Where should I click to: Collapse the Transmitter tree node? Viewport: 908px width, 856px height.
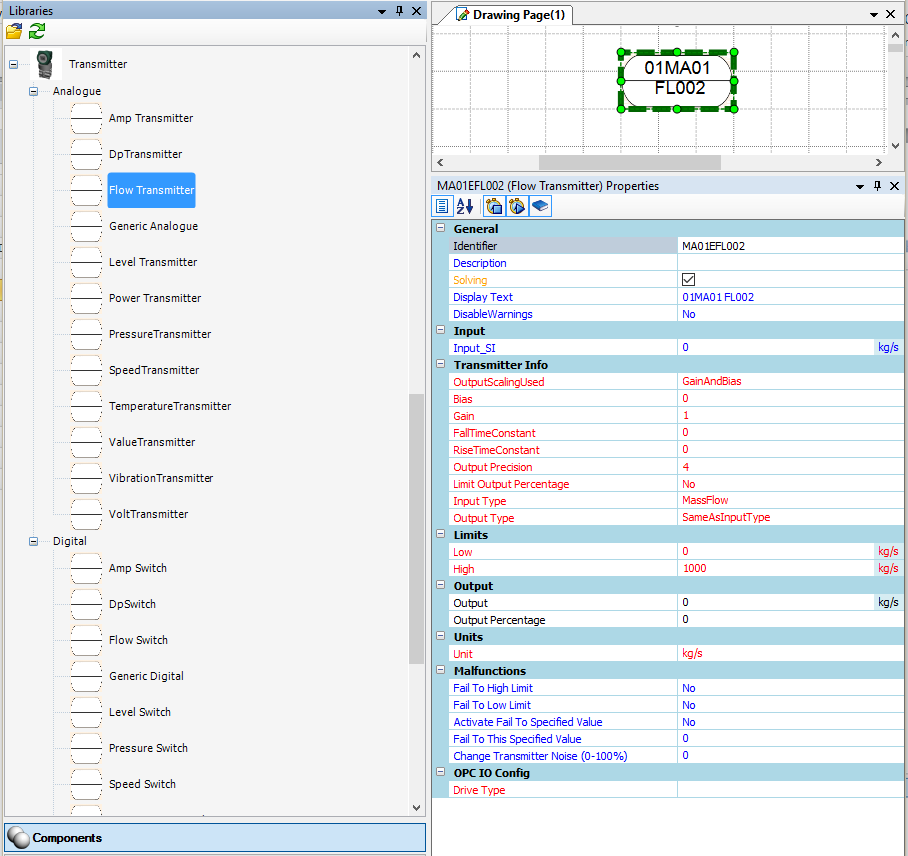14,64
